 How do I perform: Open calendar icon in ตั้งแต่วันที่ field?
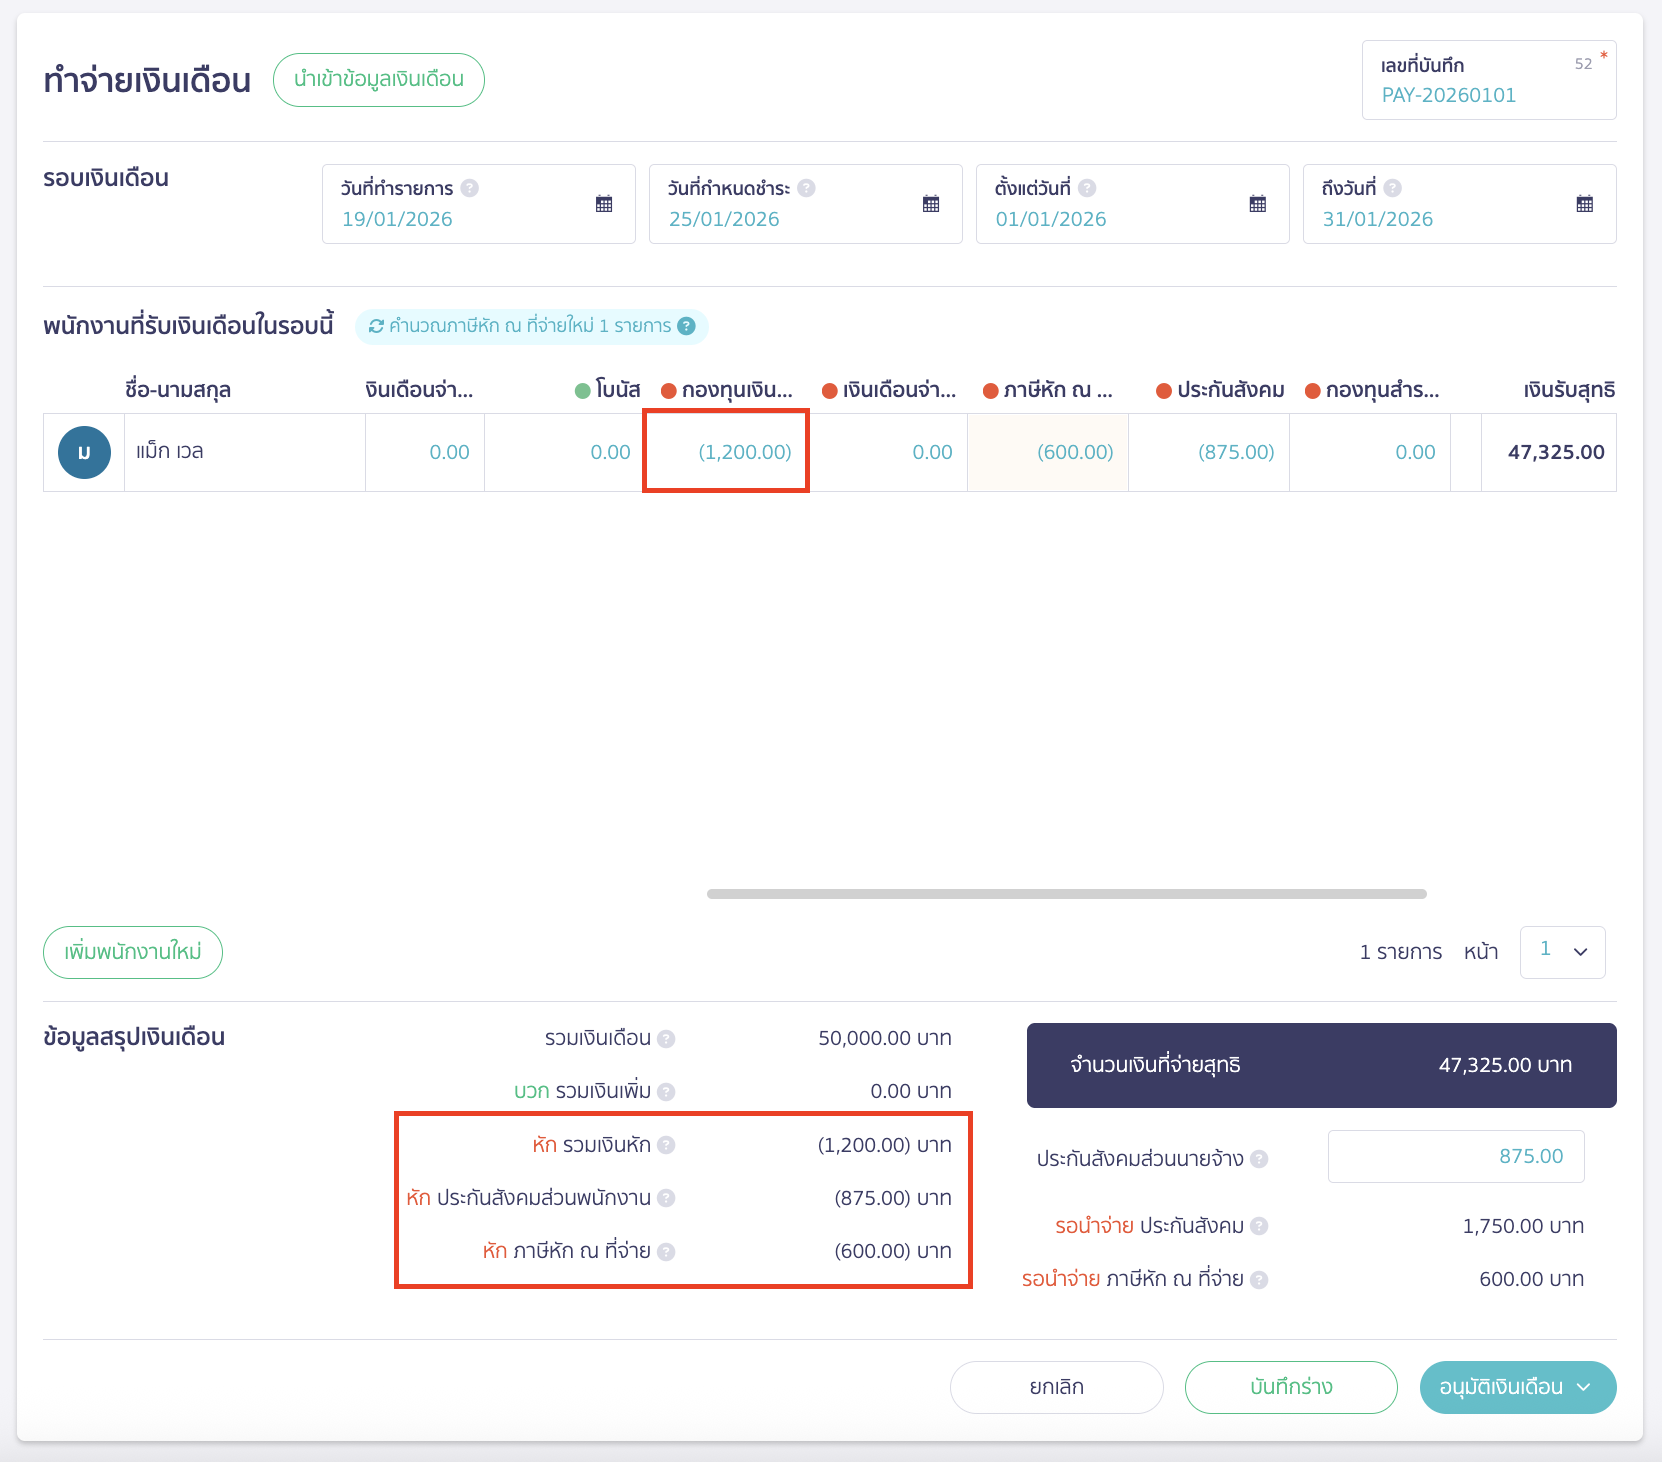coord(1258,204)
